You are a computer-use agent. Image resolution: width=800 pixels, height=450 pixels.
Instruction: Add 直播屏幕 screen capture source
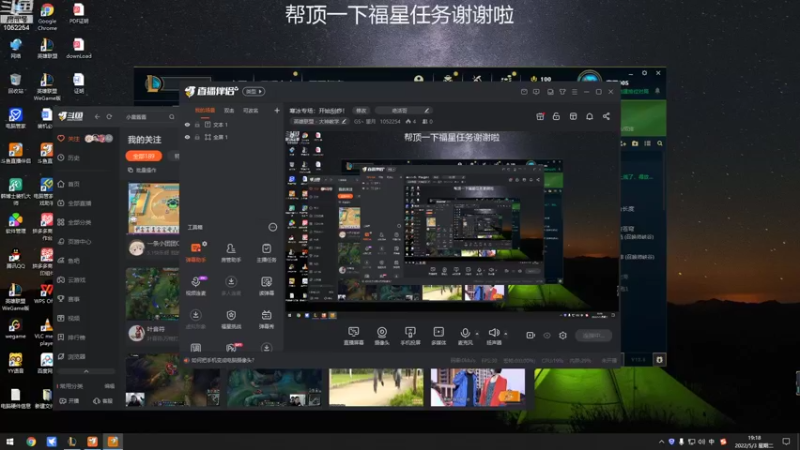[354, 336]
